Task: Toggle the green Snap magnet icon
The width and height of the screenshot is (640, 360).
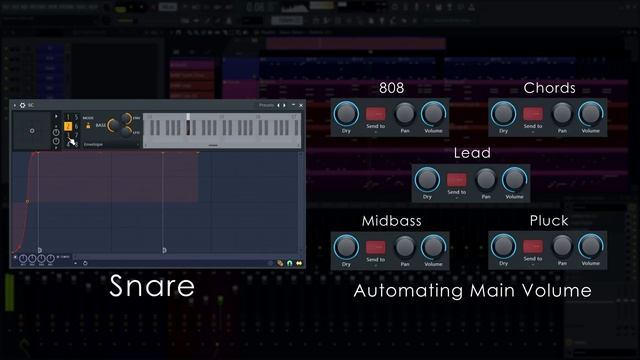Action: (290, 263)
